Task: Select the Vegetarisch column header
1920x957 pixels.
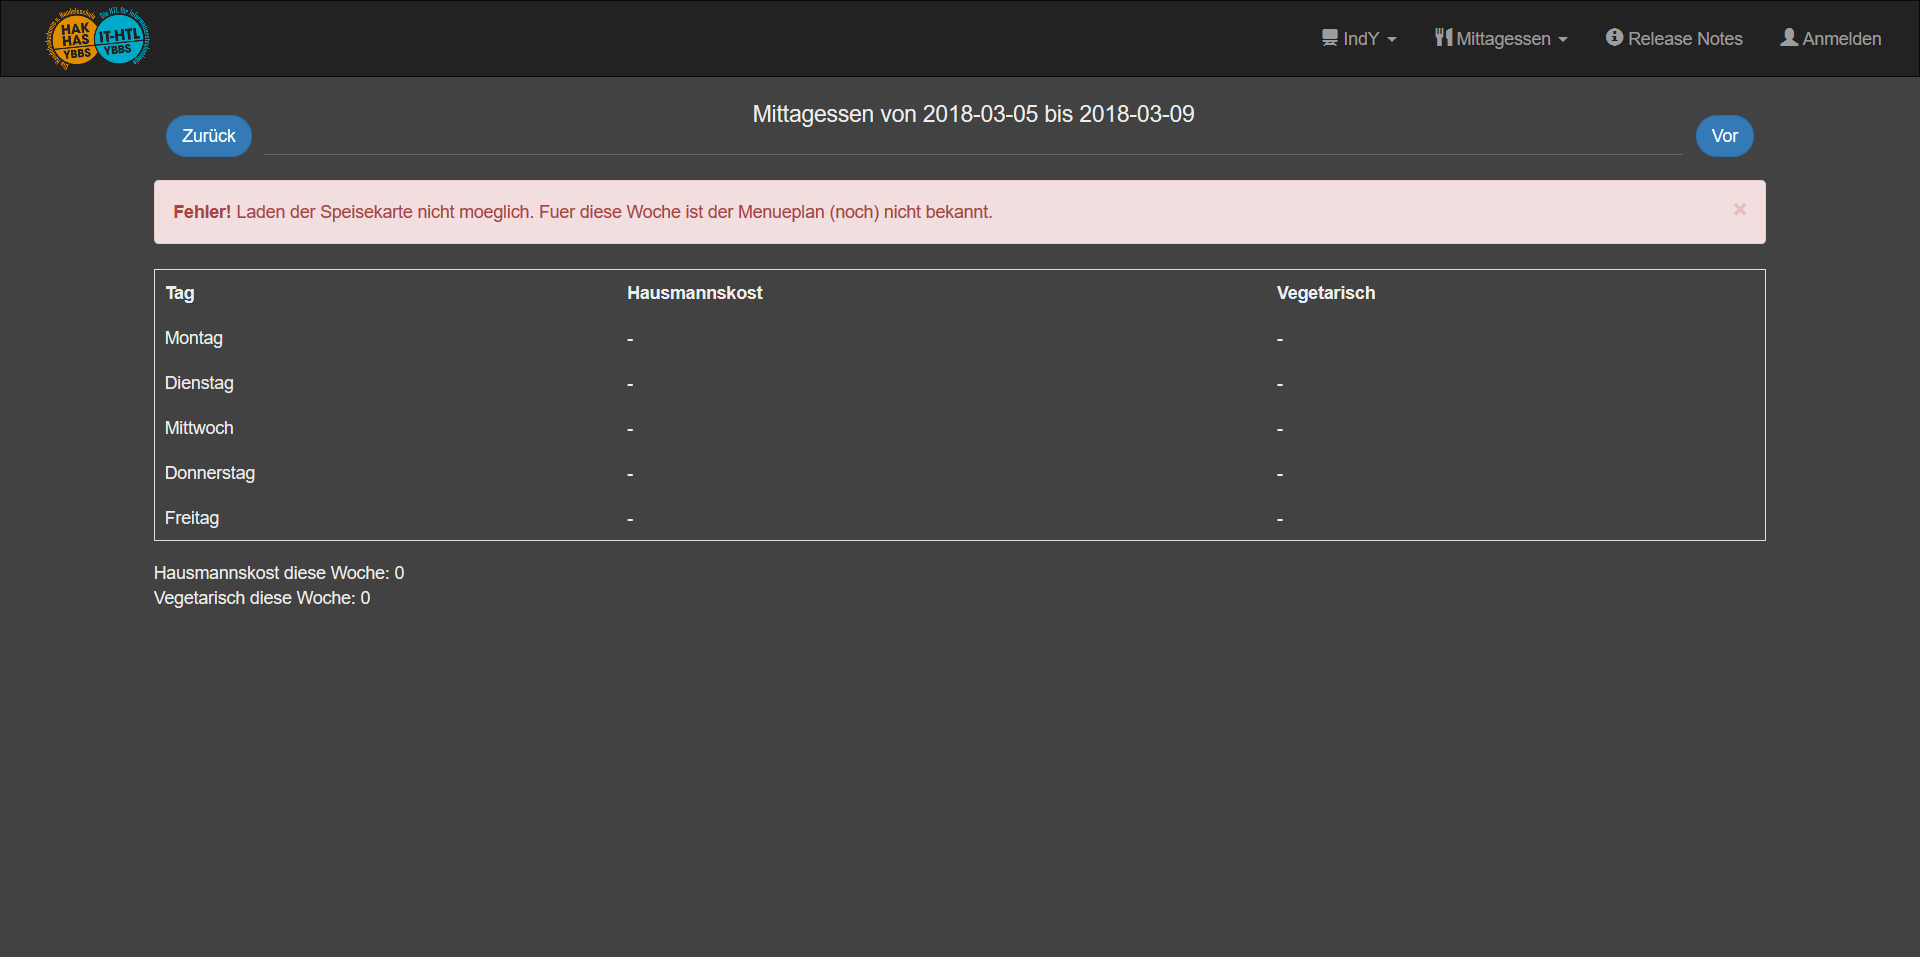Action: point(1326,293)
